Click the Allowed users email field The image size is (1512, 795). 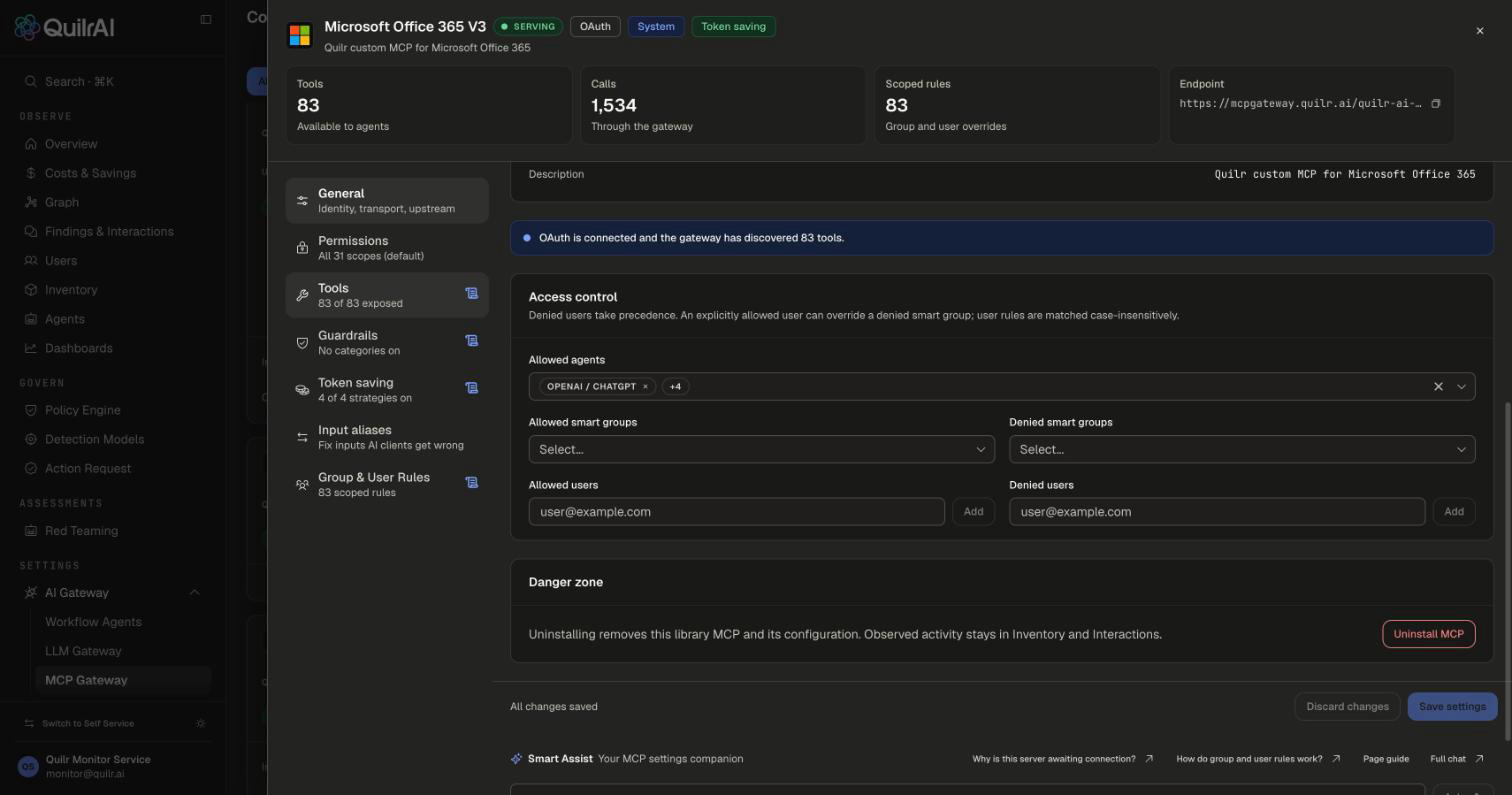(x=737, y=512)
